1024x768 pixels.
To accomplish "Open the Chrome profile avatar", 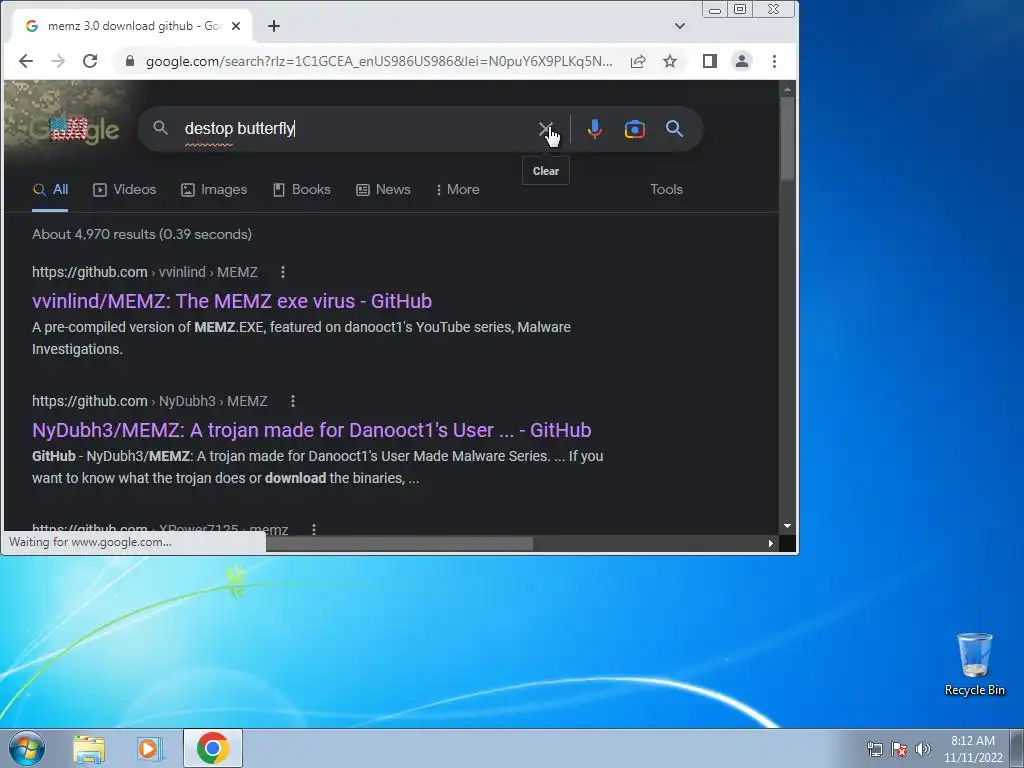I will pos(742,61).
